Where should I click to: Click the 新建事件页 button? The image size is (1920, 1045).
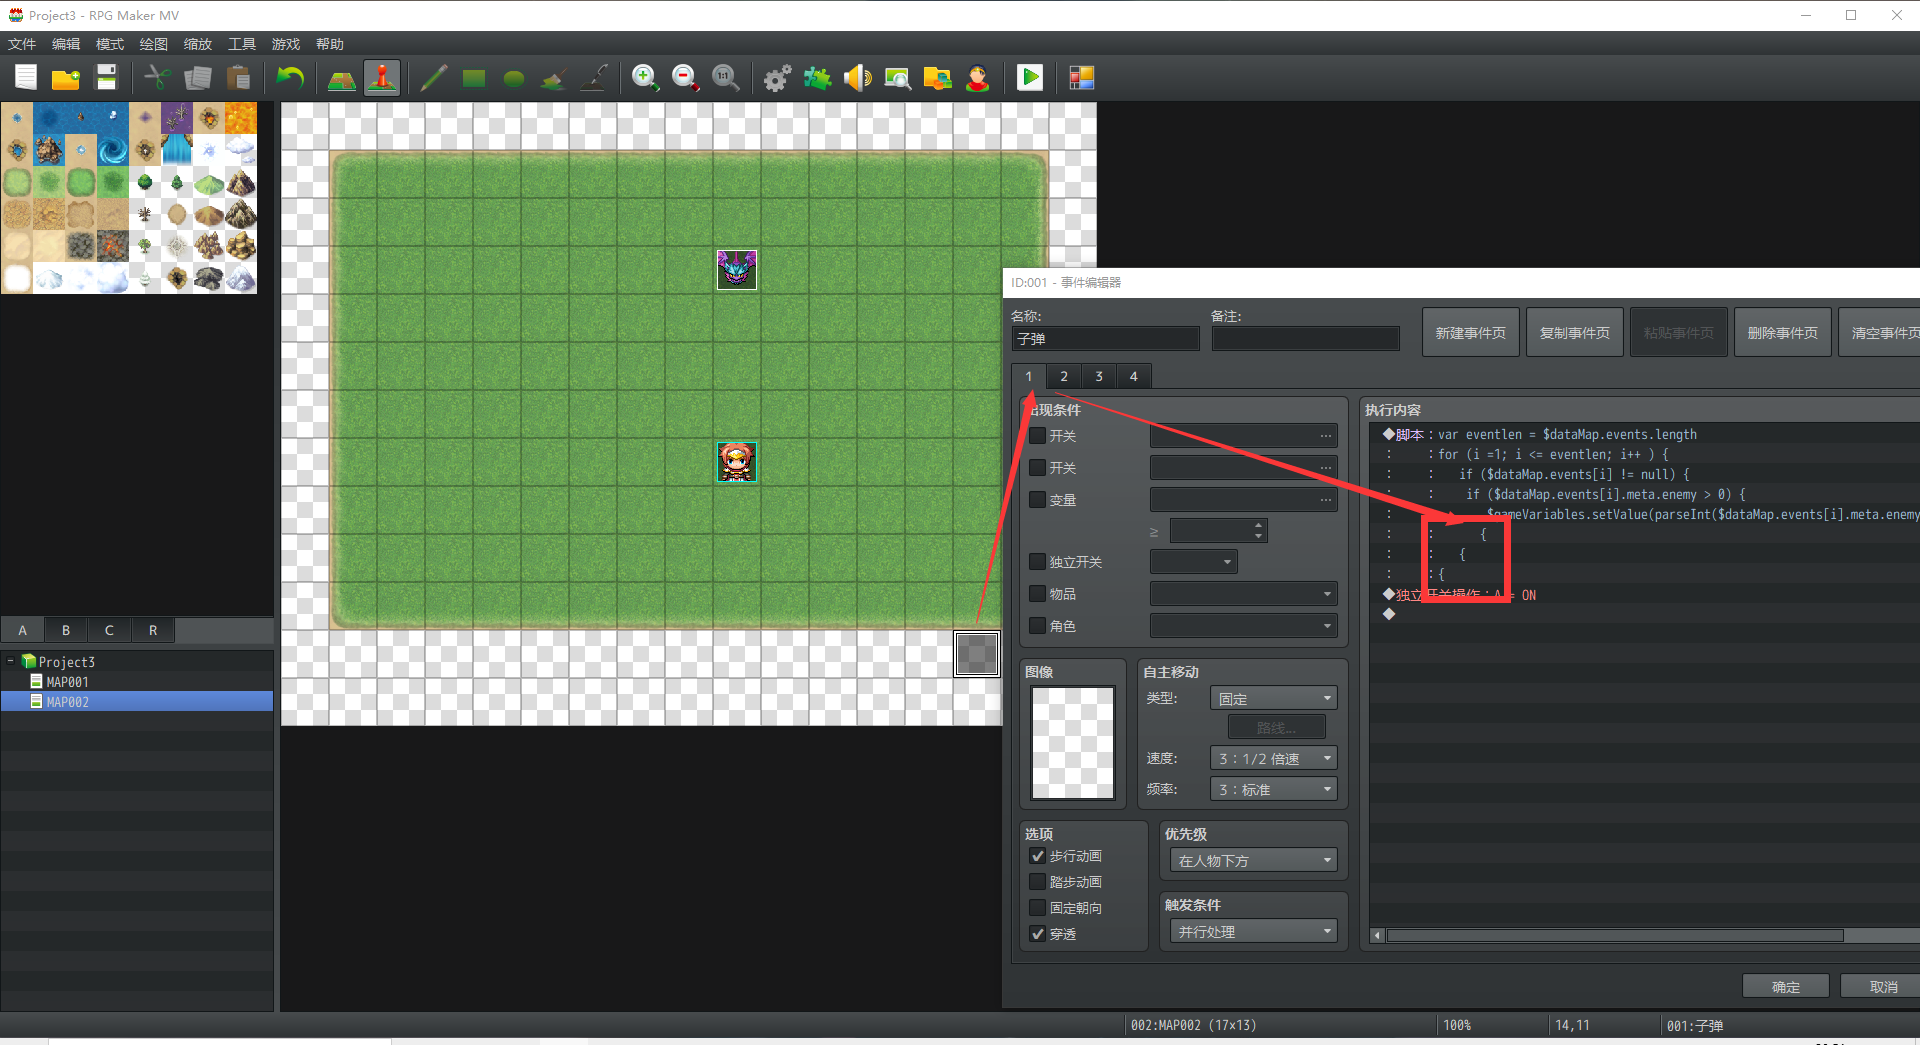(x=1471, y=332)
